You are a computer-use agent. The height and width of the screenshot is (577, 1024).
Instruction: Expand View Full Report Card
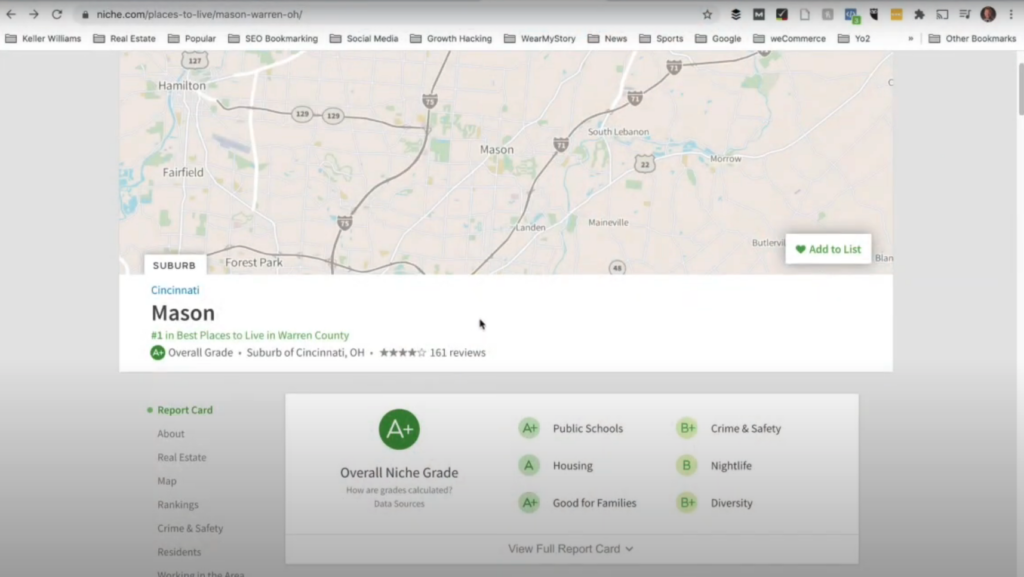tap(571, 549)
